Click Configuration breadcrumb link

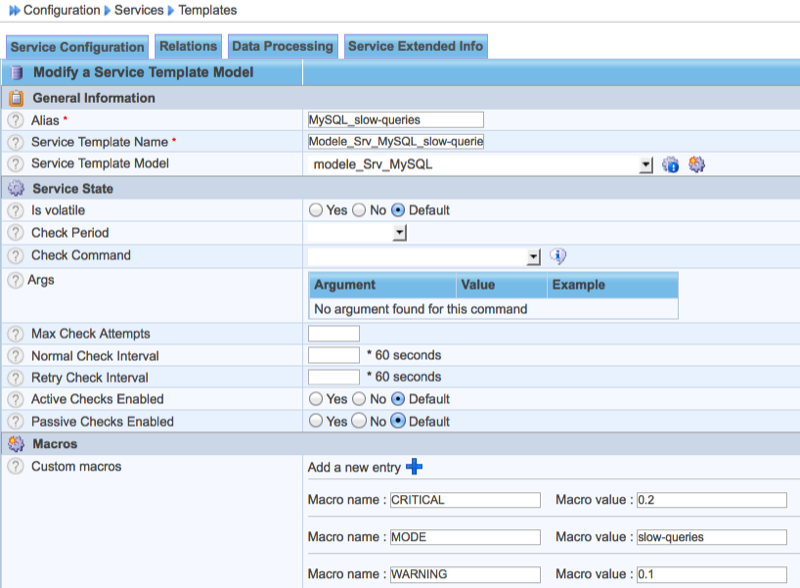pos(62,10)
